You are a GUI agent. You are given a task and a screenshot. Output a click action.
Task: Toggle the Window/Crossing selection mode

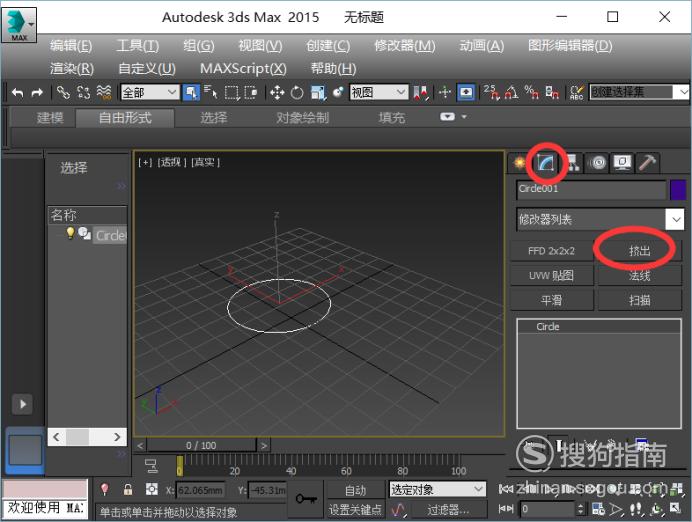point(251,93)
